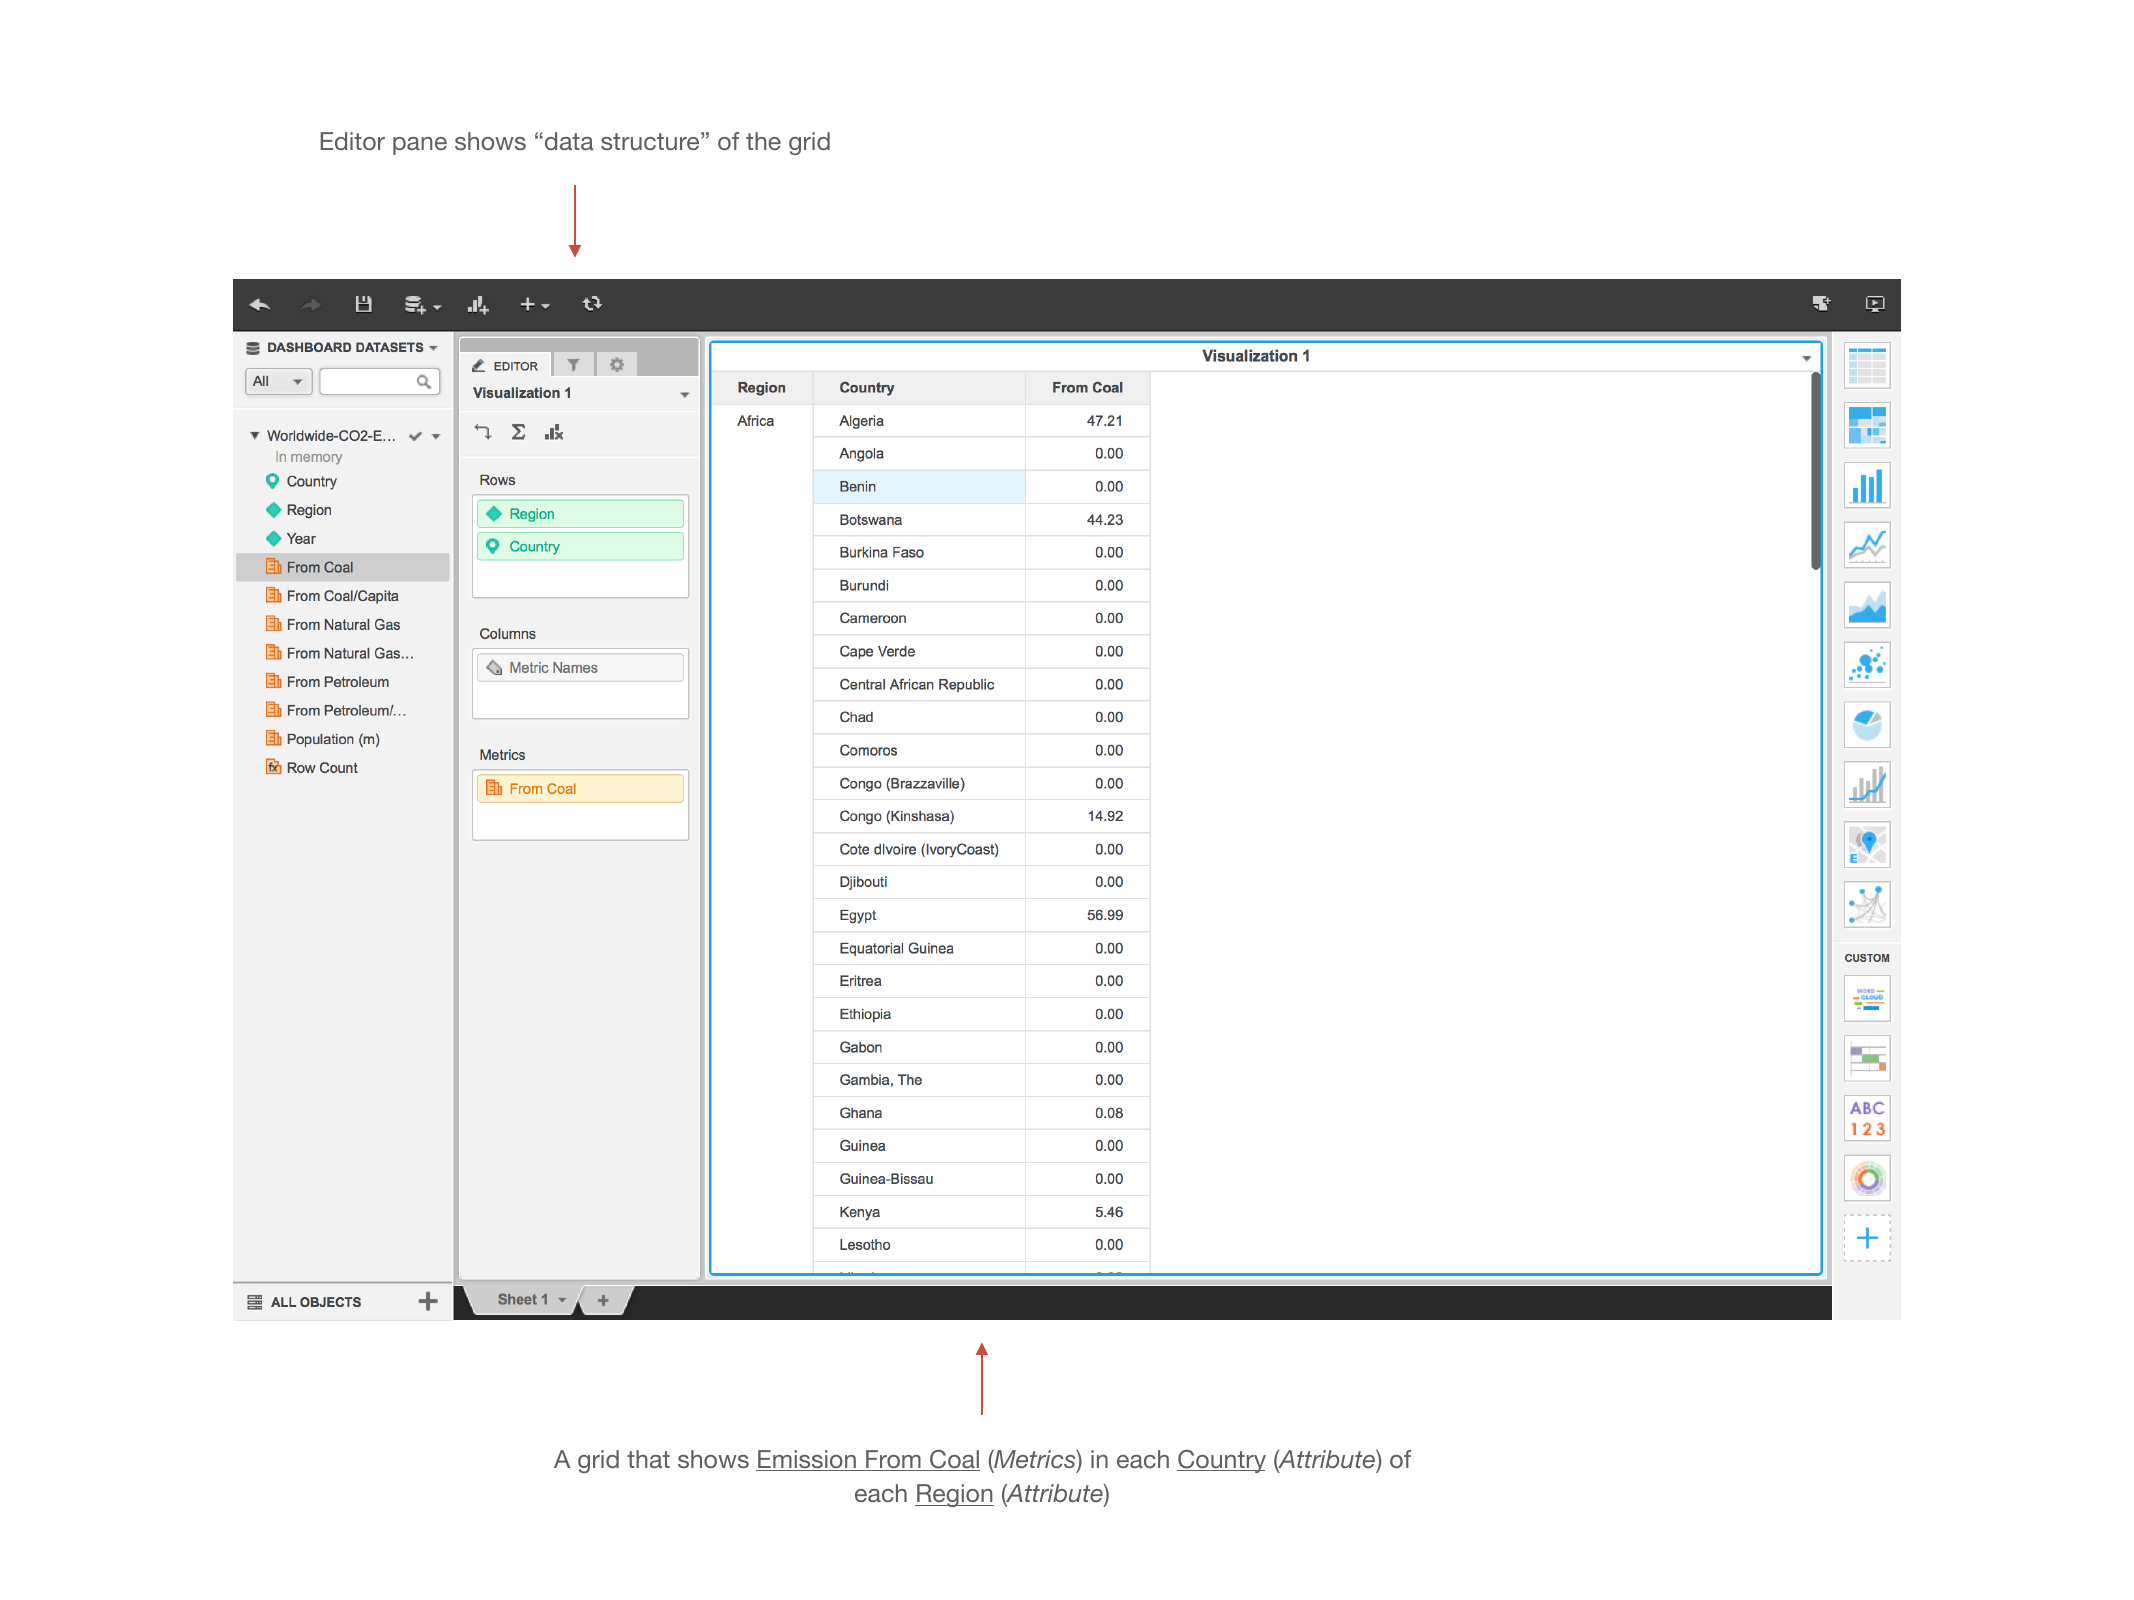Viewport: 2134px width, 1600px height.
Task: Select the custom Gantt-style visualization icon
Action: pos(1866,1059)
